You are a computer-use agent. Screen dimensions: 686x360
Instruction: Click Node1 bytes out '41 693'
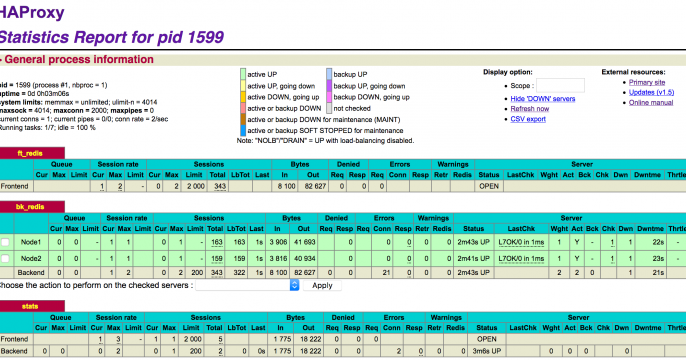[304, 242]
